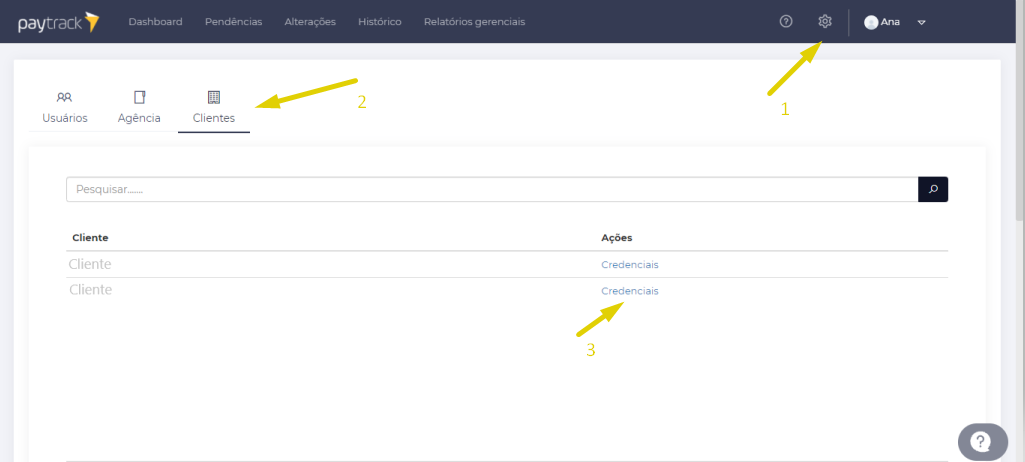Navigate to Histórico page

click(x=380, y=22)
